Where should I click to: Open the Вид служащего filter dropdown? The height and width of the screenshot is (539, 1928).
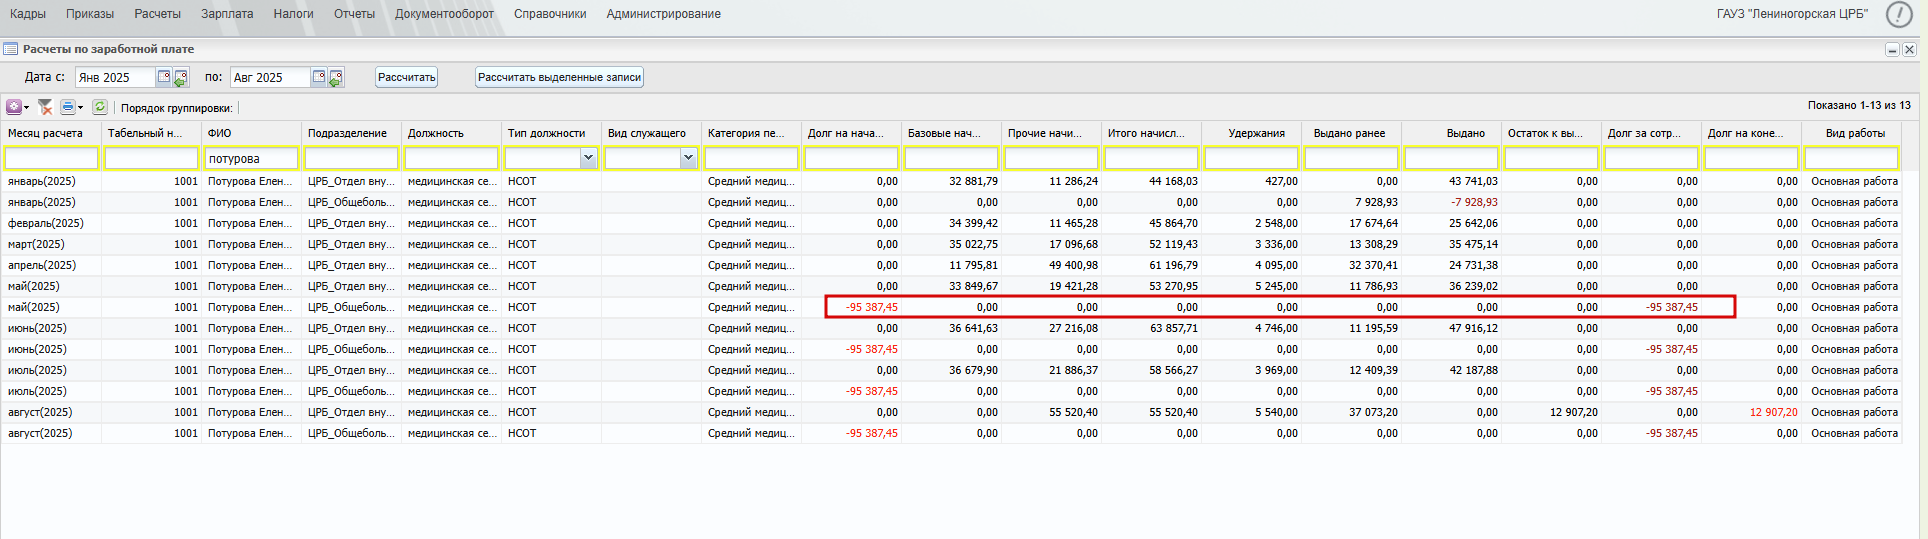[x=688, y=158]
